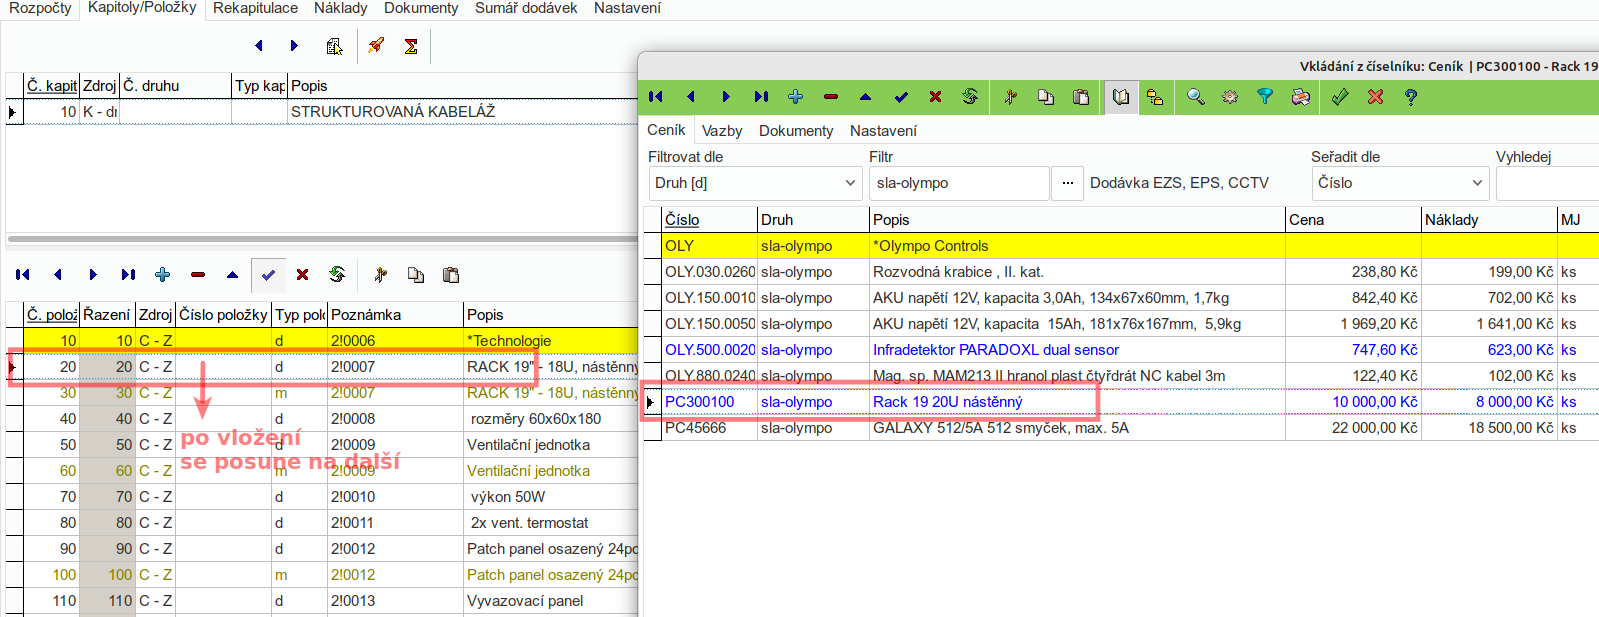Toggle the open book icon in green toolbar
Viewport: 1599px width, 617px height.
coord(1120,97)
